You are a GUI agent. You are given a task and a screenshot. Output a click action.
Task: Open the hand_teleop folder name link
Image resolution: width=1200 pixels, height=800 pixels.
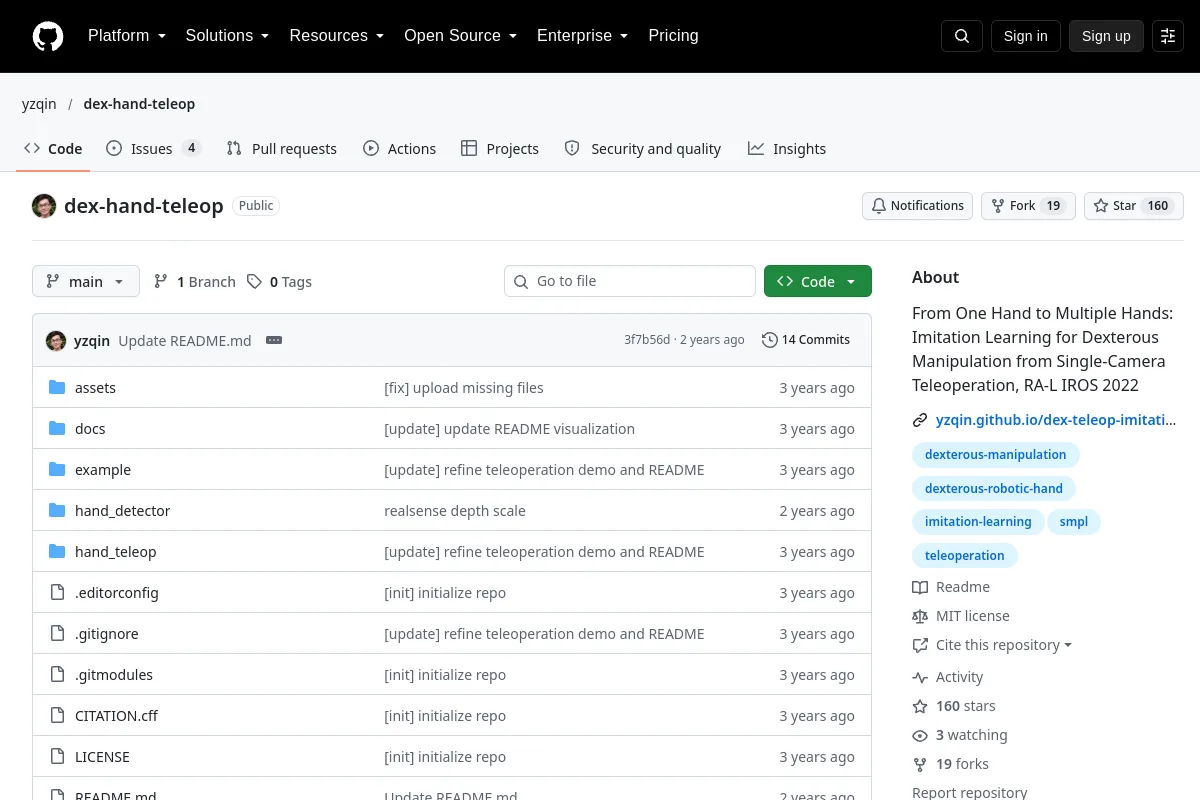click(x=116, y=552)
